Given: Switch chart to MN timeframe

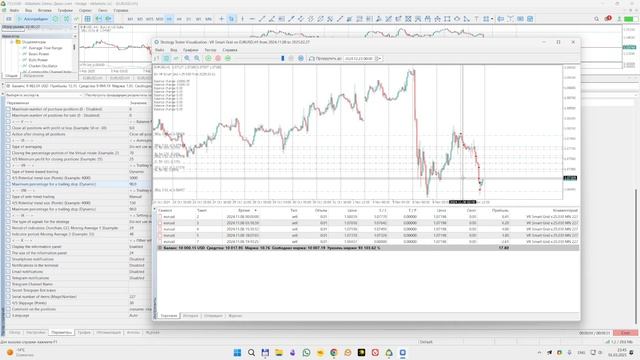Looking at the screenshot, I should coord(208,19).
